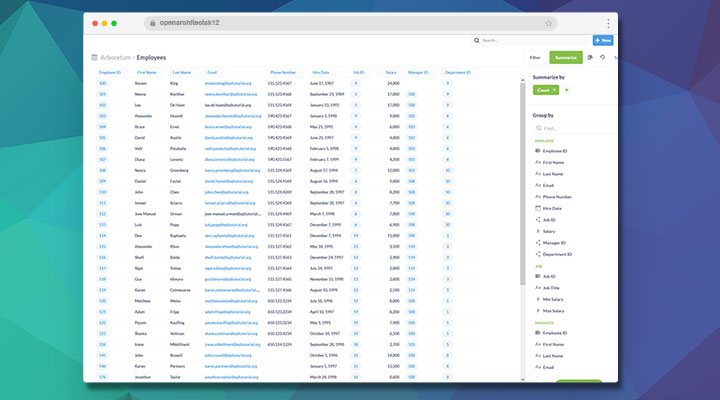Open employee ID 108 record
This screenshot has height=400, width=720.
[102, 170]
